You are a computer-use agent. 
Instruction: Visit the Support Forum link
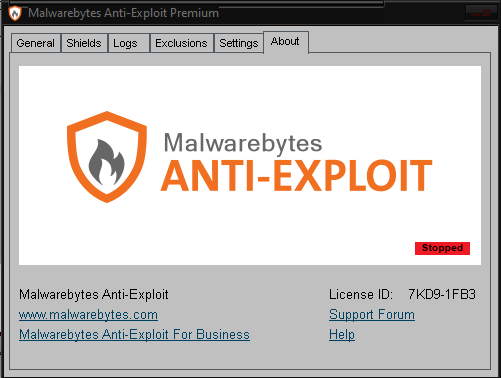pos(372,314)
